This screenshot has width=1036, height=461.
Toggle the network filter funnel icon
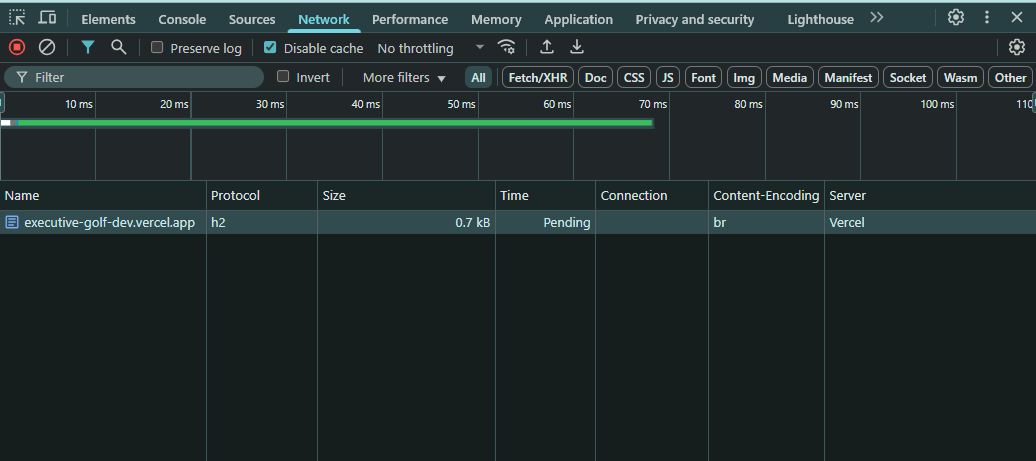coord(88,48)
